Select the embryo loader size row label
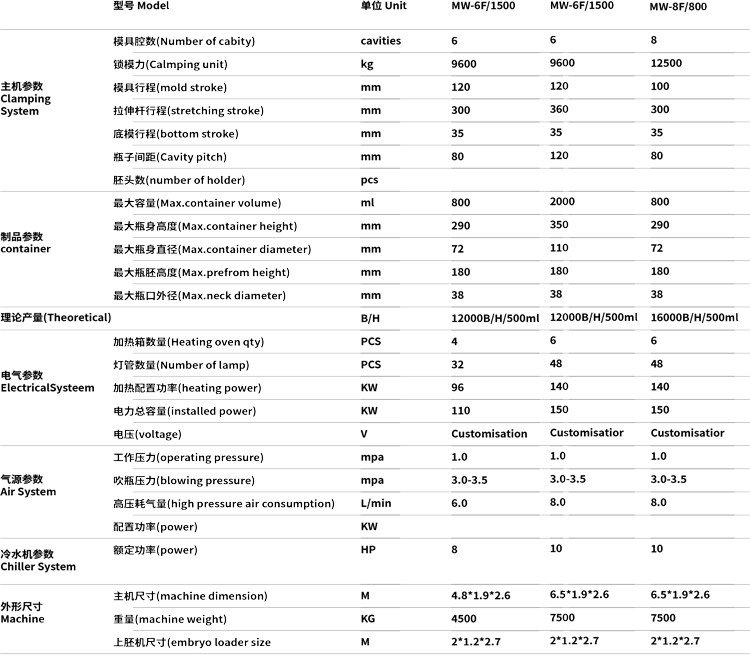 [192, 642]
